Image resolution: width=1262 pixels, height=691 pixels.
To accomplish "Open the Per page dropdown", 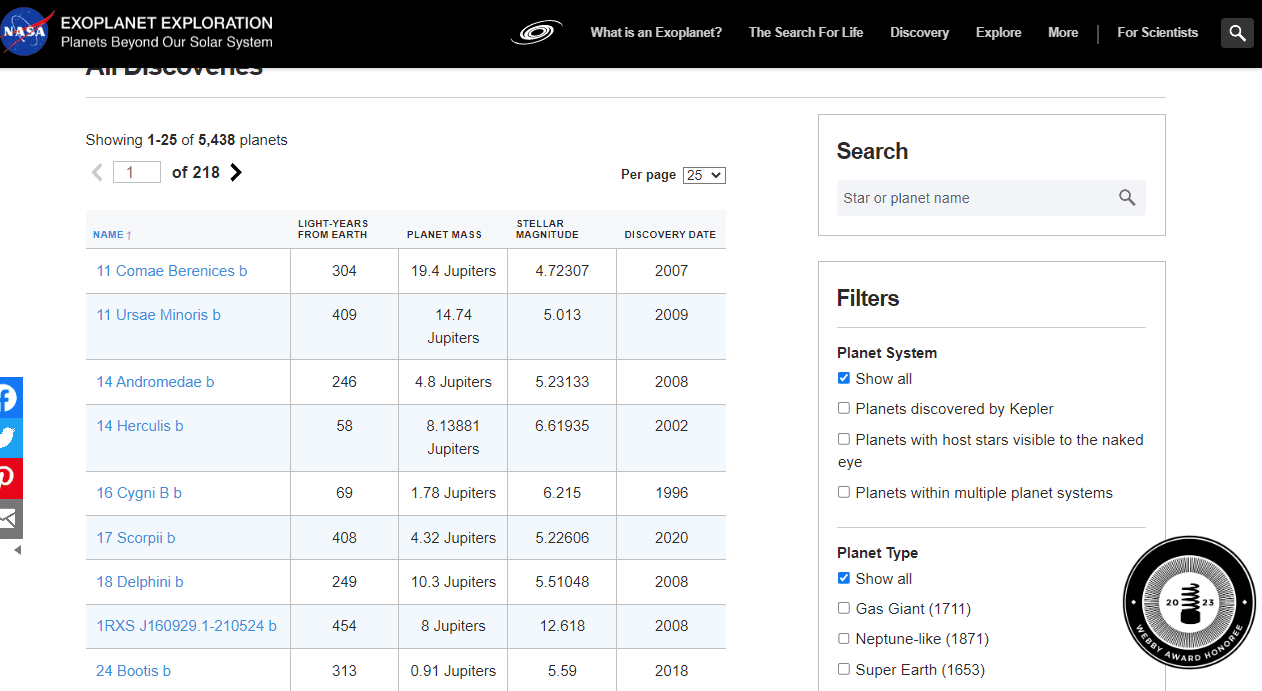I will [704, 175].
